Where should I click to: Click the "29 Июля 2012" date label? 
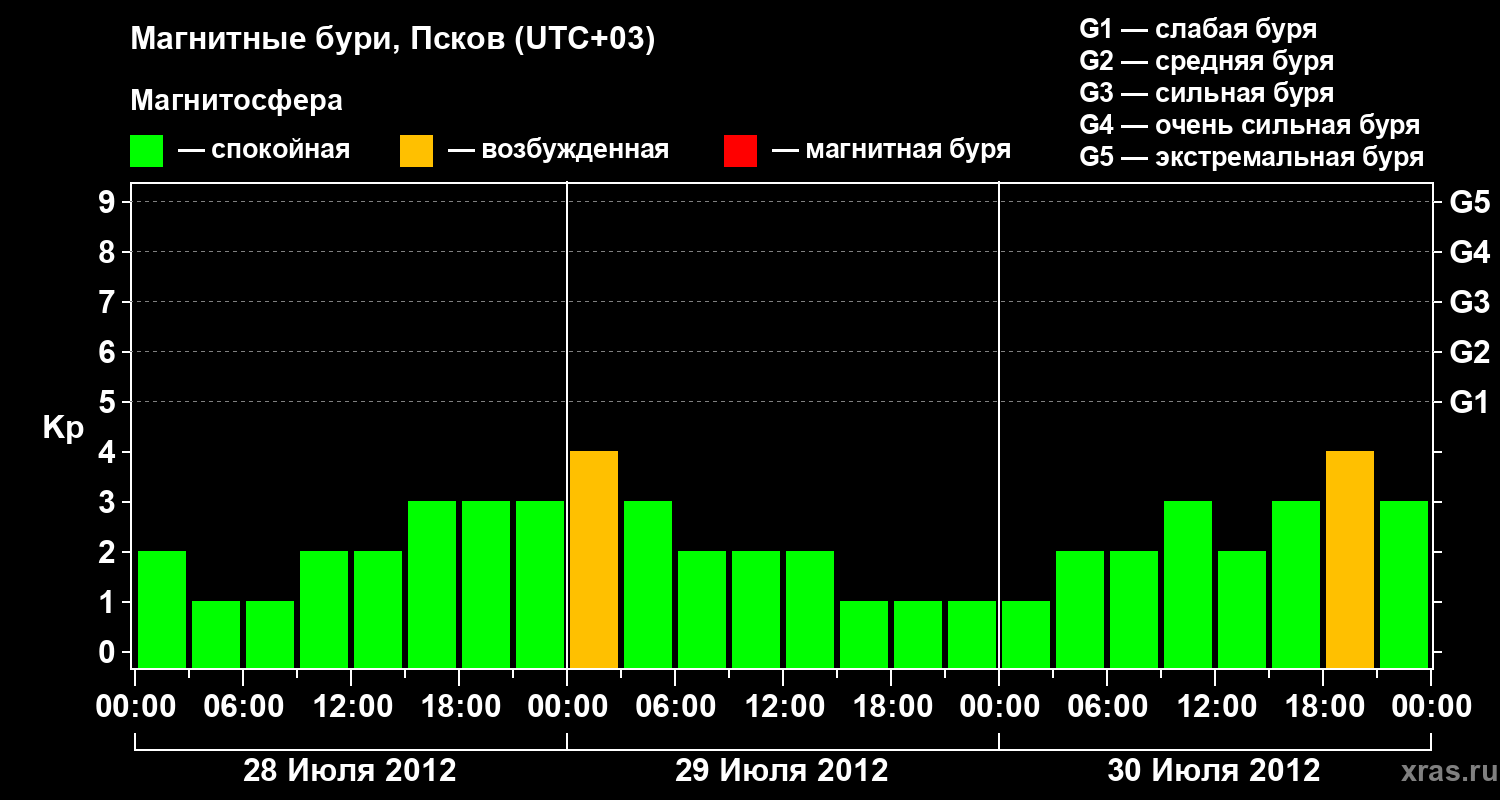(x=782, y=771)
